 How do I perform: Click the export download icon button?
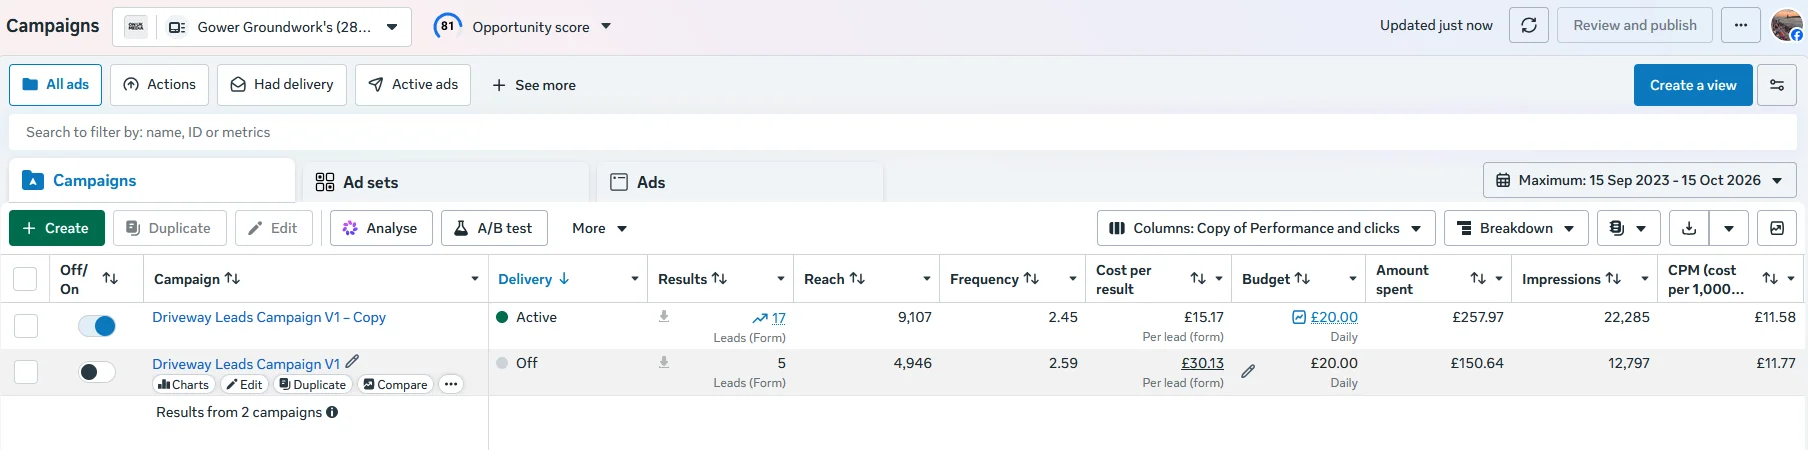pos(1689,228)
